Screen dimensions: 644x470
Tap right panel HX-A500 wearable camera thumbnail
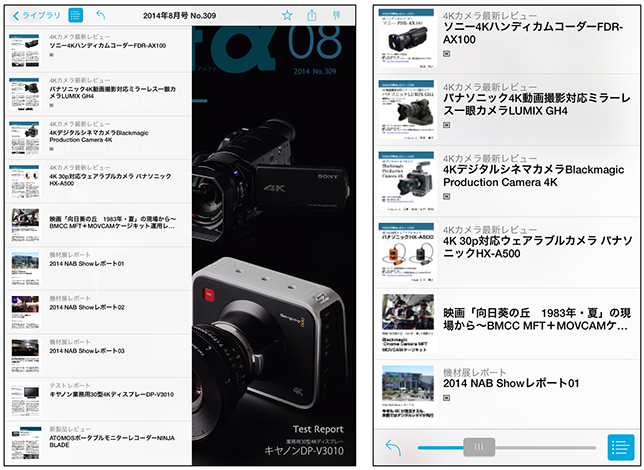[406, 253]
